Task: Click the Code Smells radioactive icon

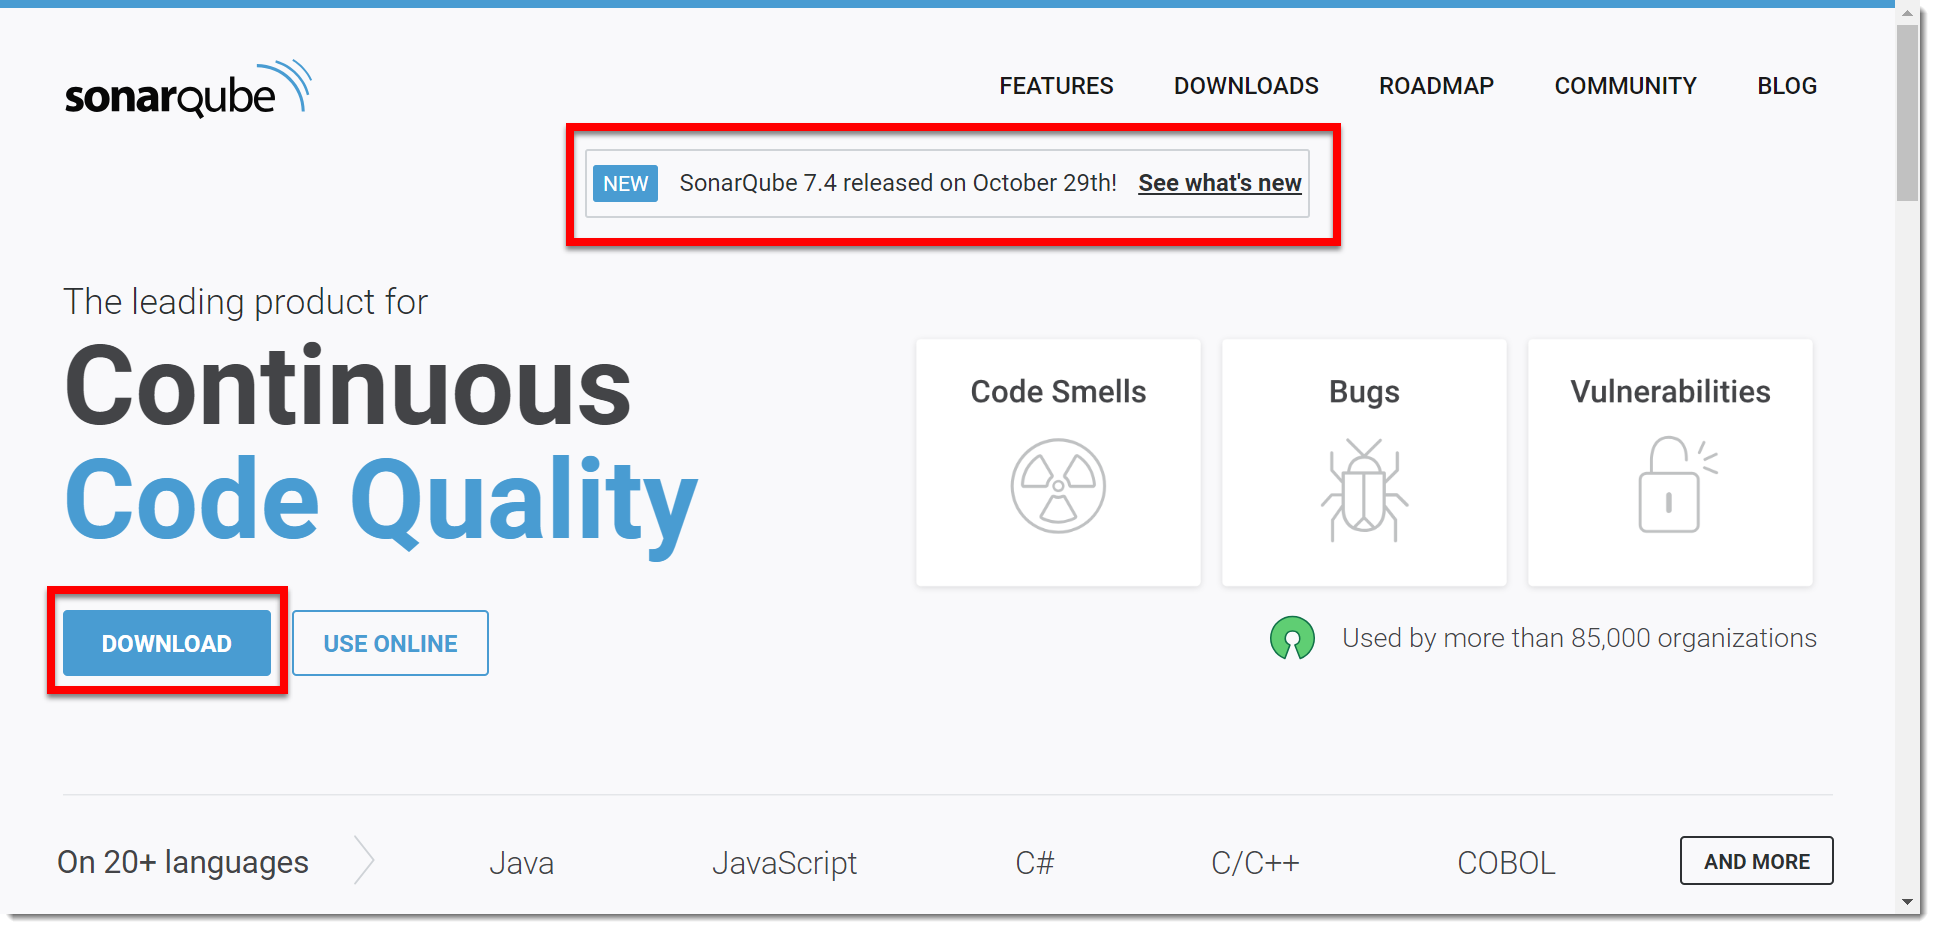Action: click(x=1058, y=486)
